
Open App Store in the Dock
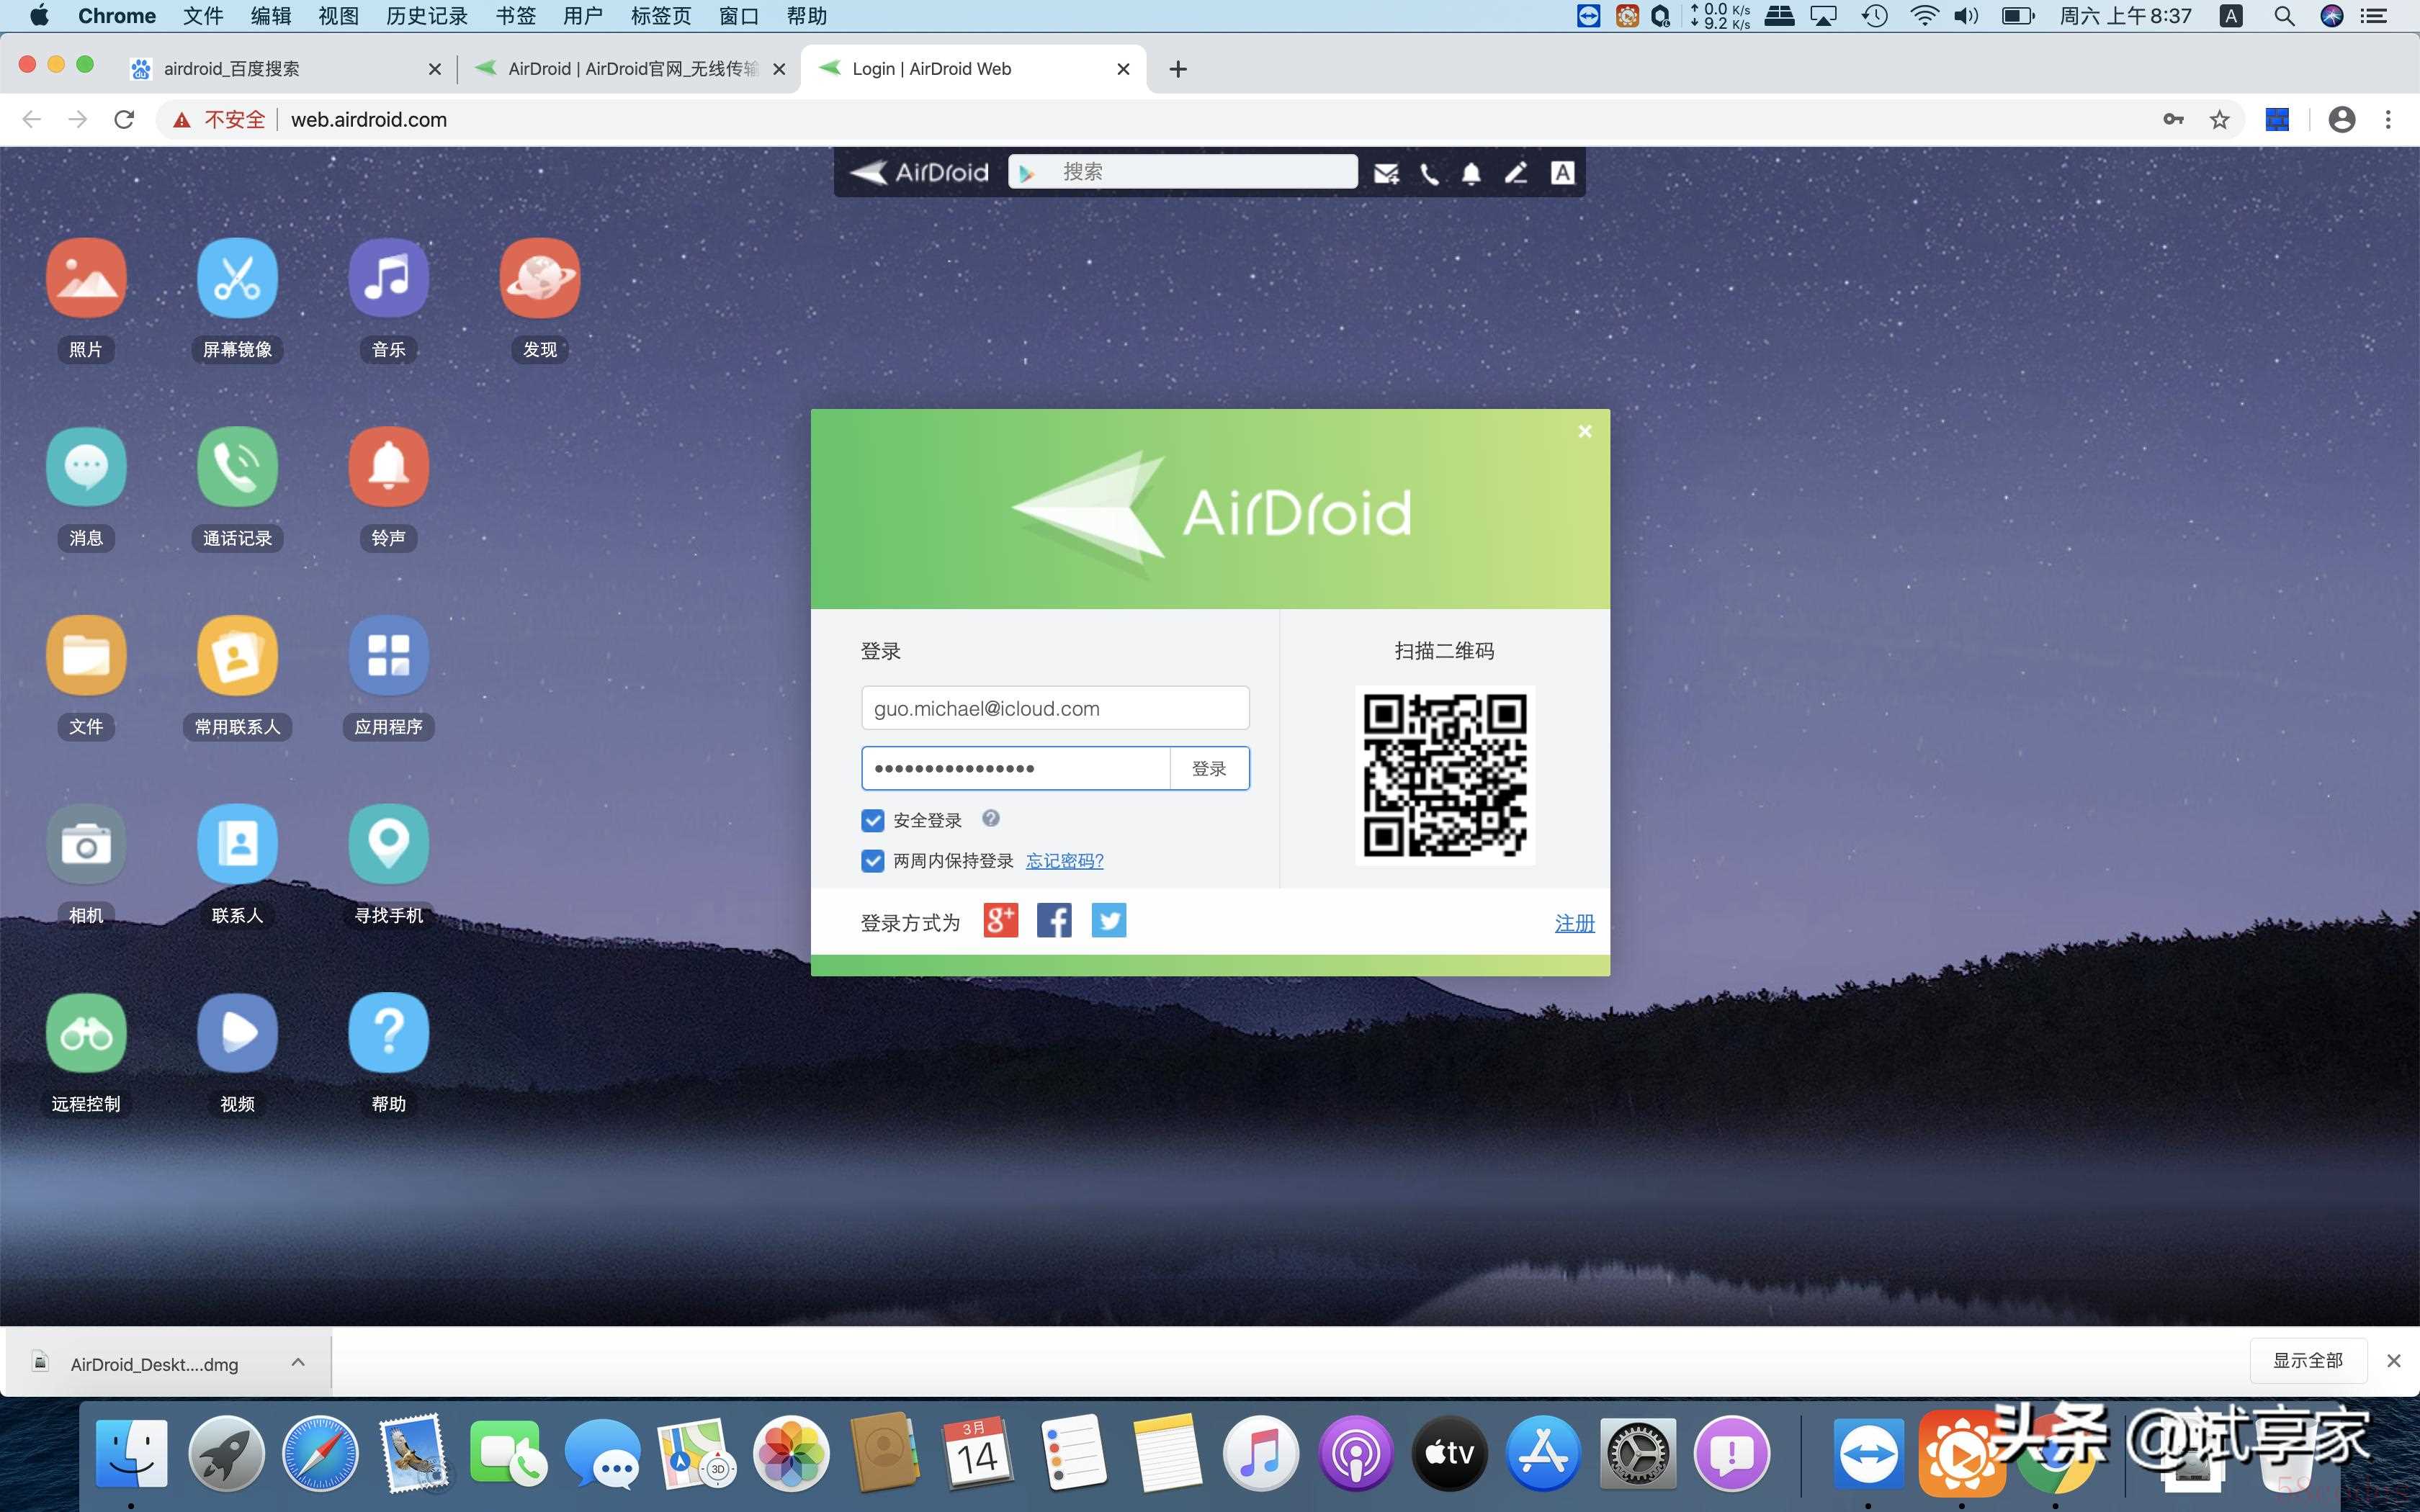tap(1543, 1453)
